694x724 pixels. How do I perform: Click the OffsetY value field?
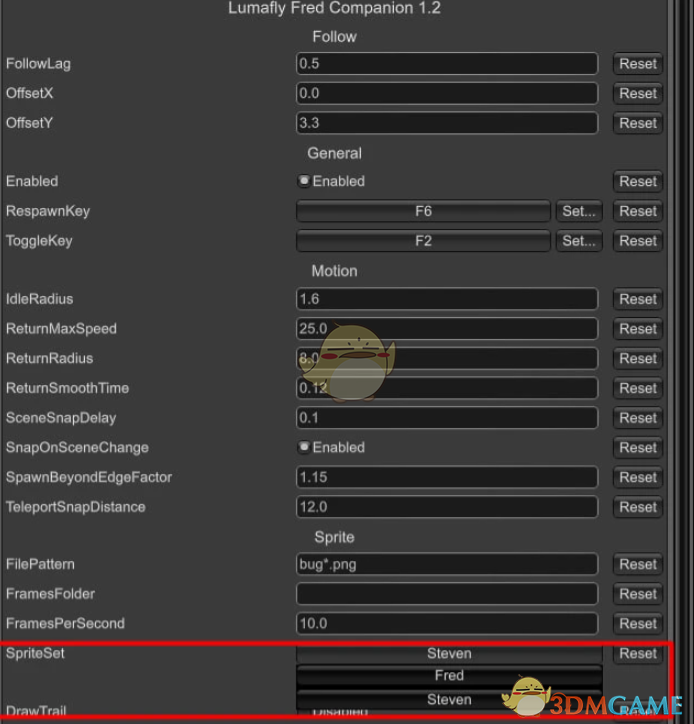tap(447, 123)
